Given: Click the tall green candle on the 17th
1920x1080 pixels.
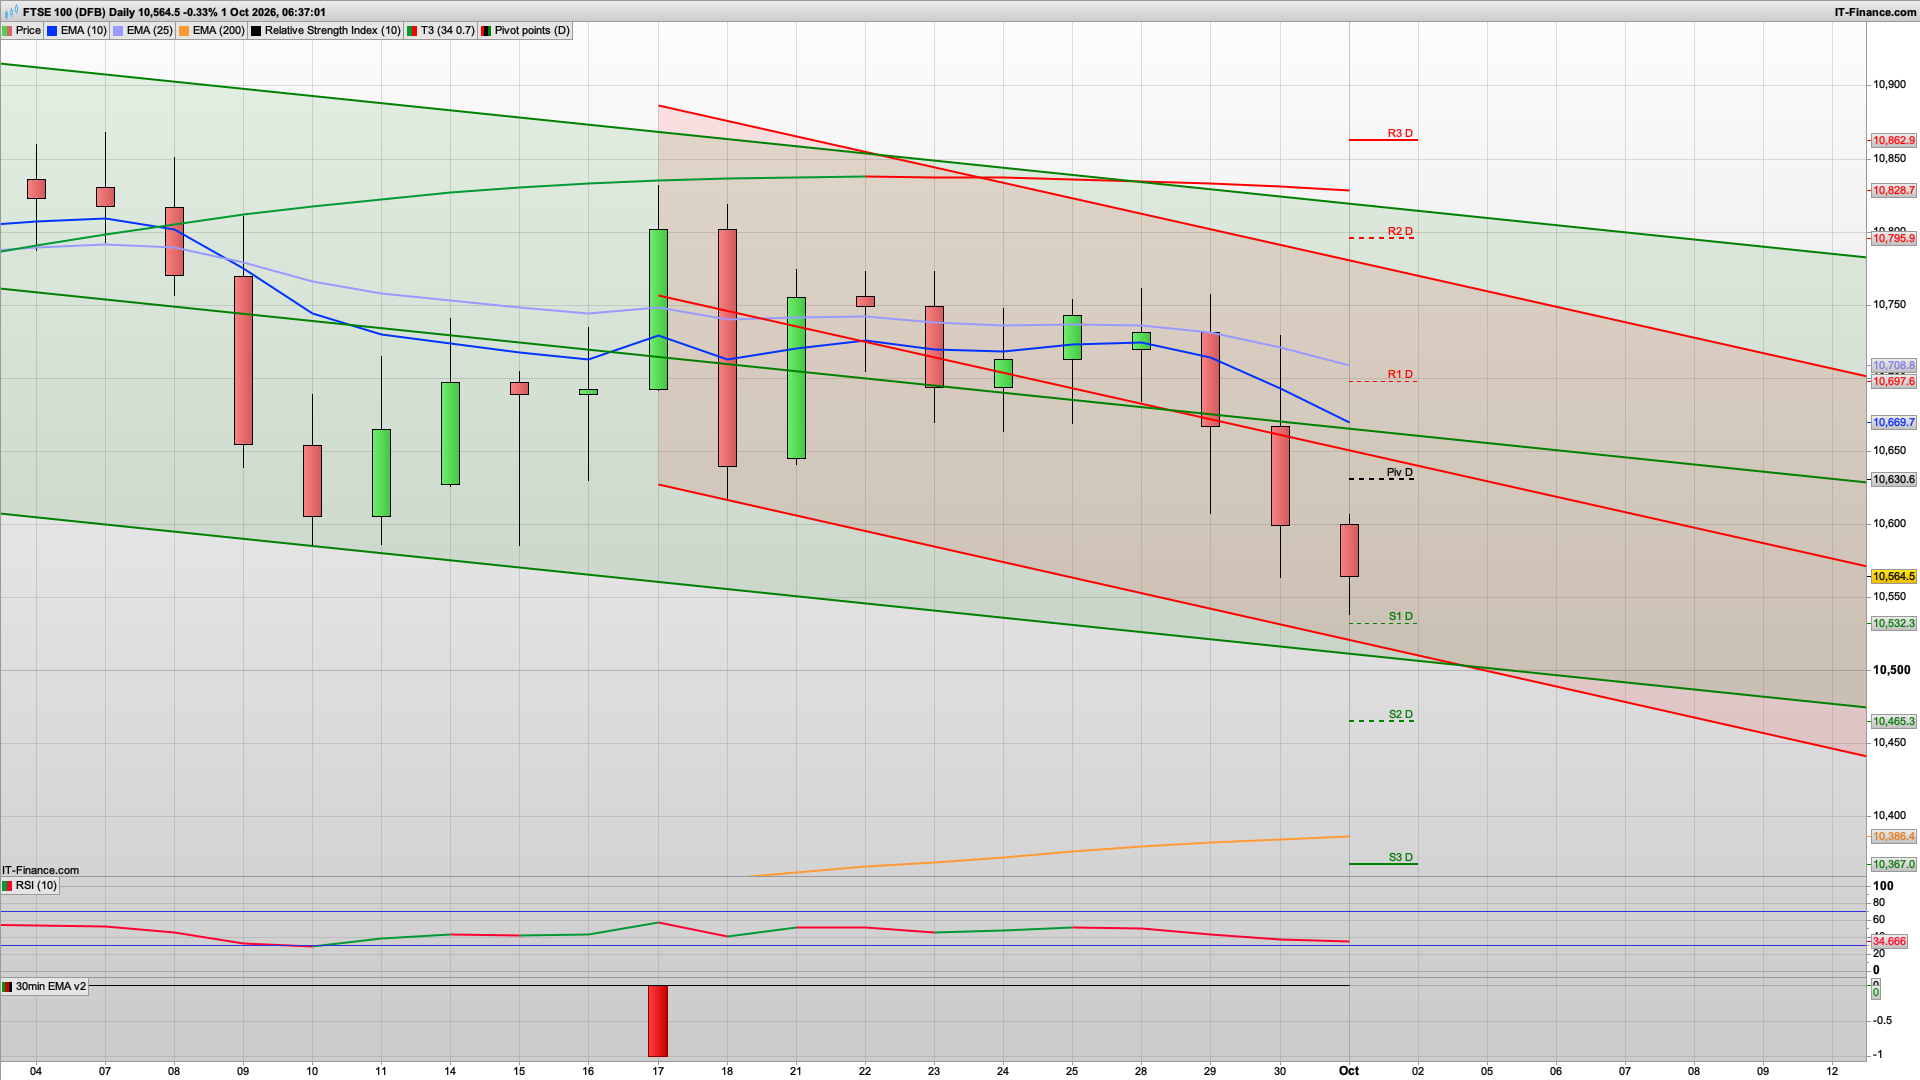Looking at the screenshot, I should tap(658, 309).
